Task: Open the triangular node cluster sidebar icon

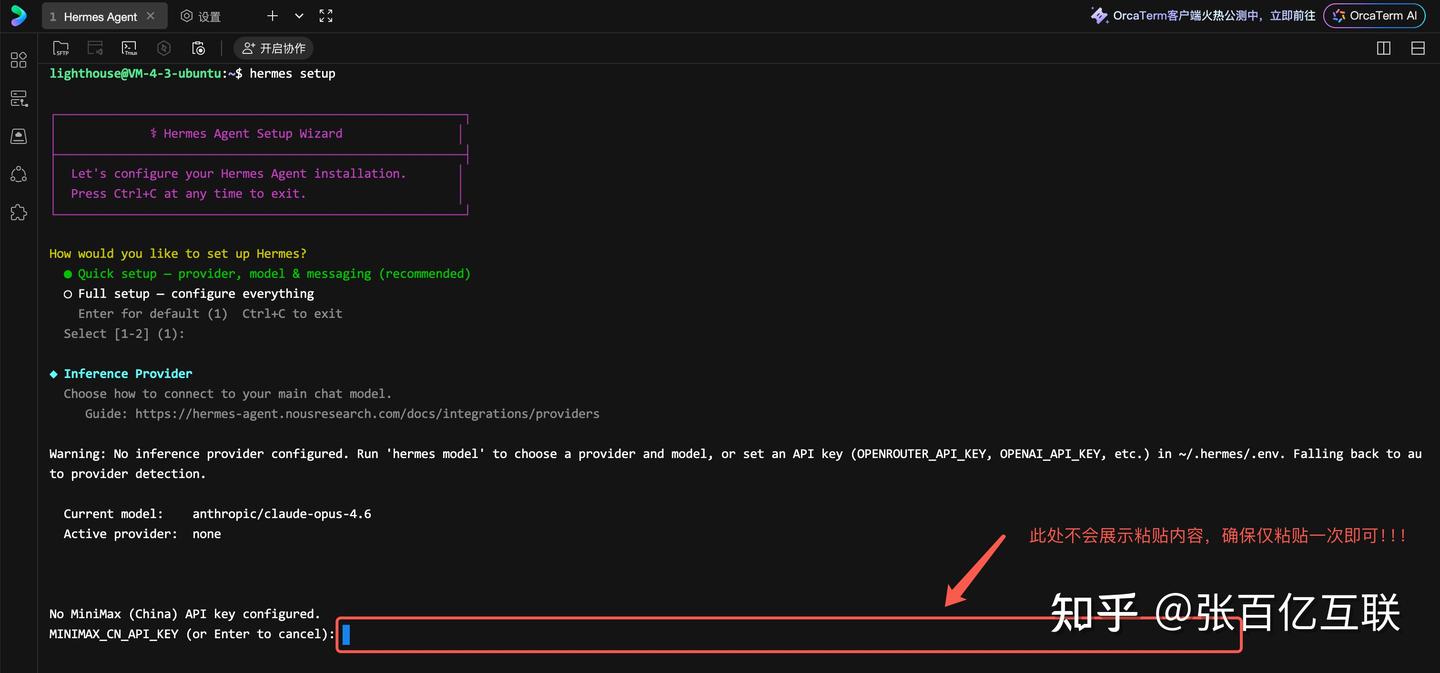Action: [18, 174]
